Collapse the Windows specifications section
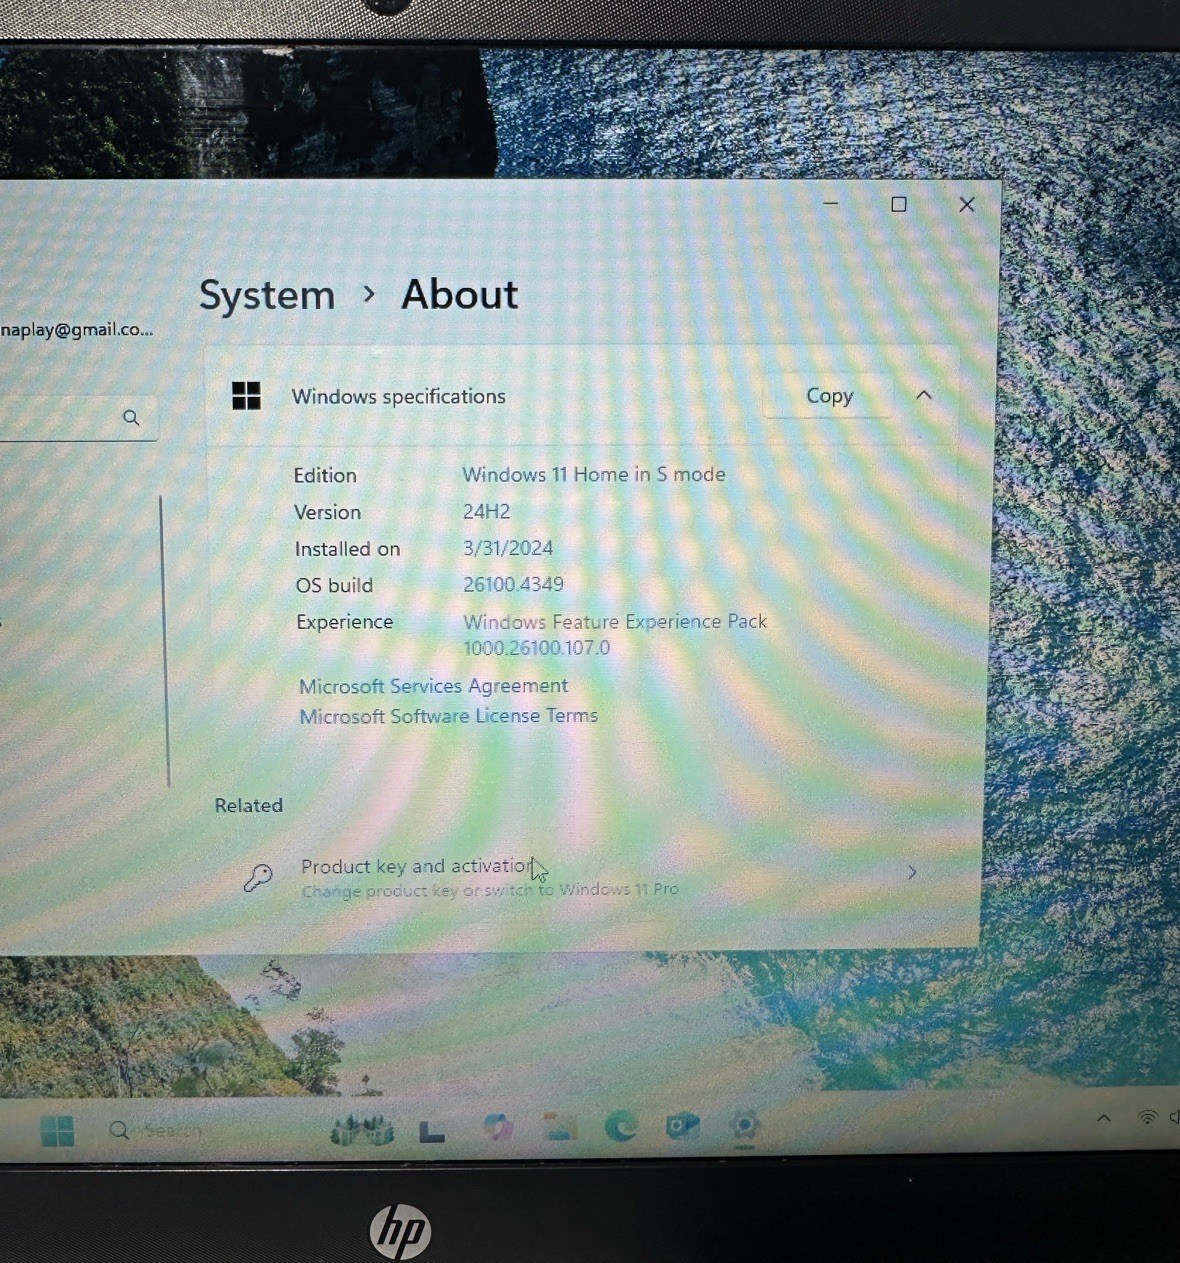Image resolution: width=1180 pixels, height=1263 pixels. coord(924,395)
